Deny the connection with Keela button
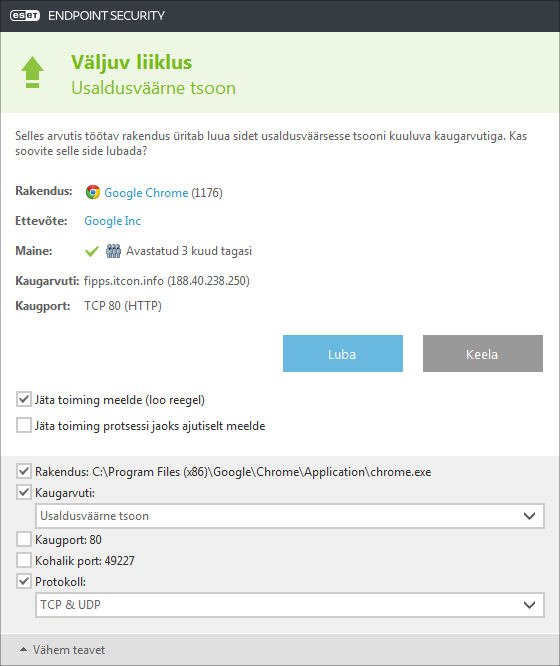 click(483, 353)
